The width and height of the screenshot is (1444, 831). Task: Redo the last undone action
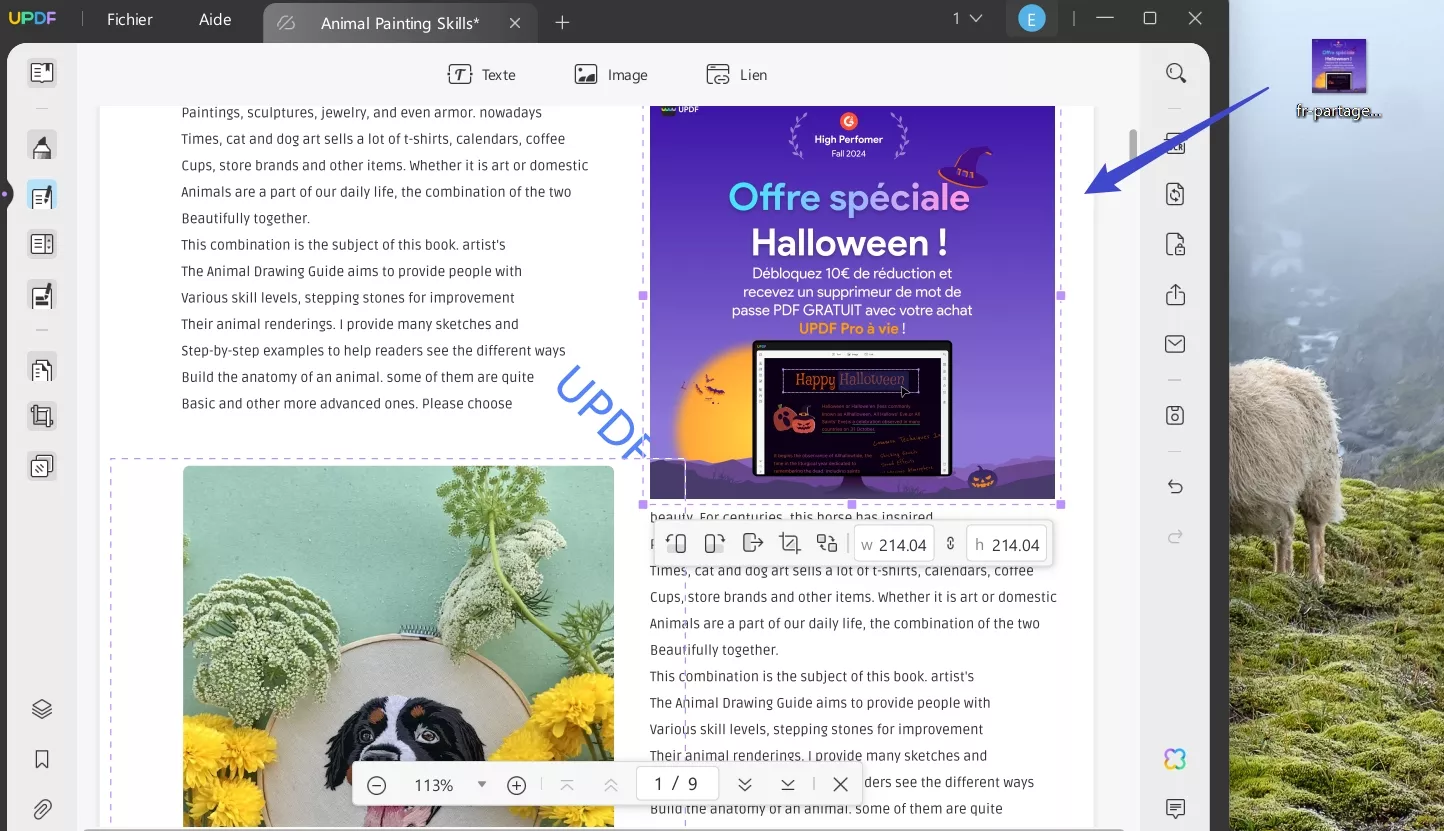click(1175, 538)
